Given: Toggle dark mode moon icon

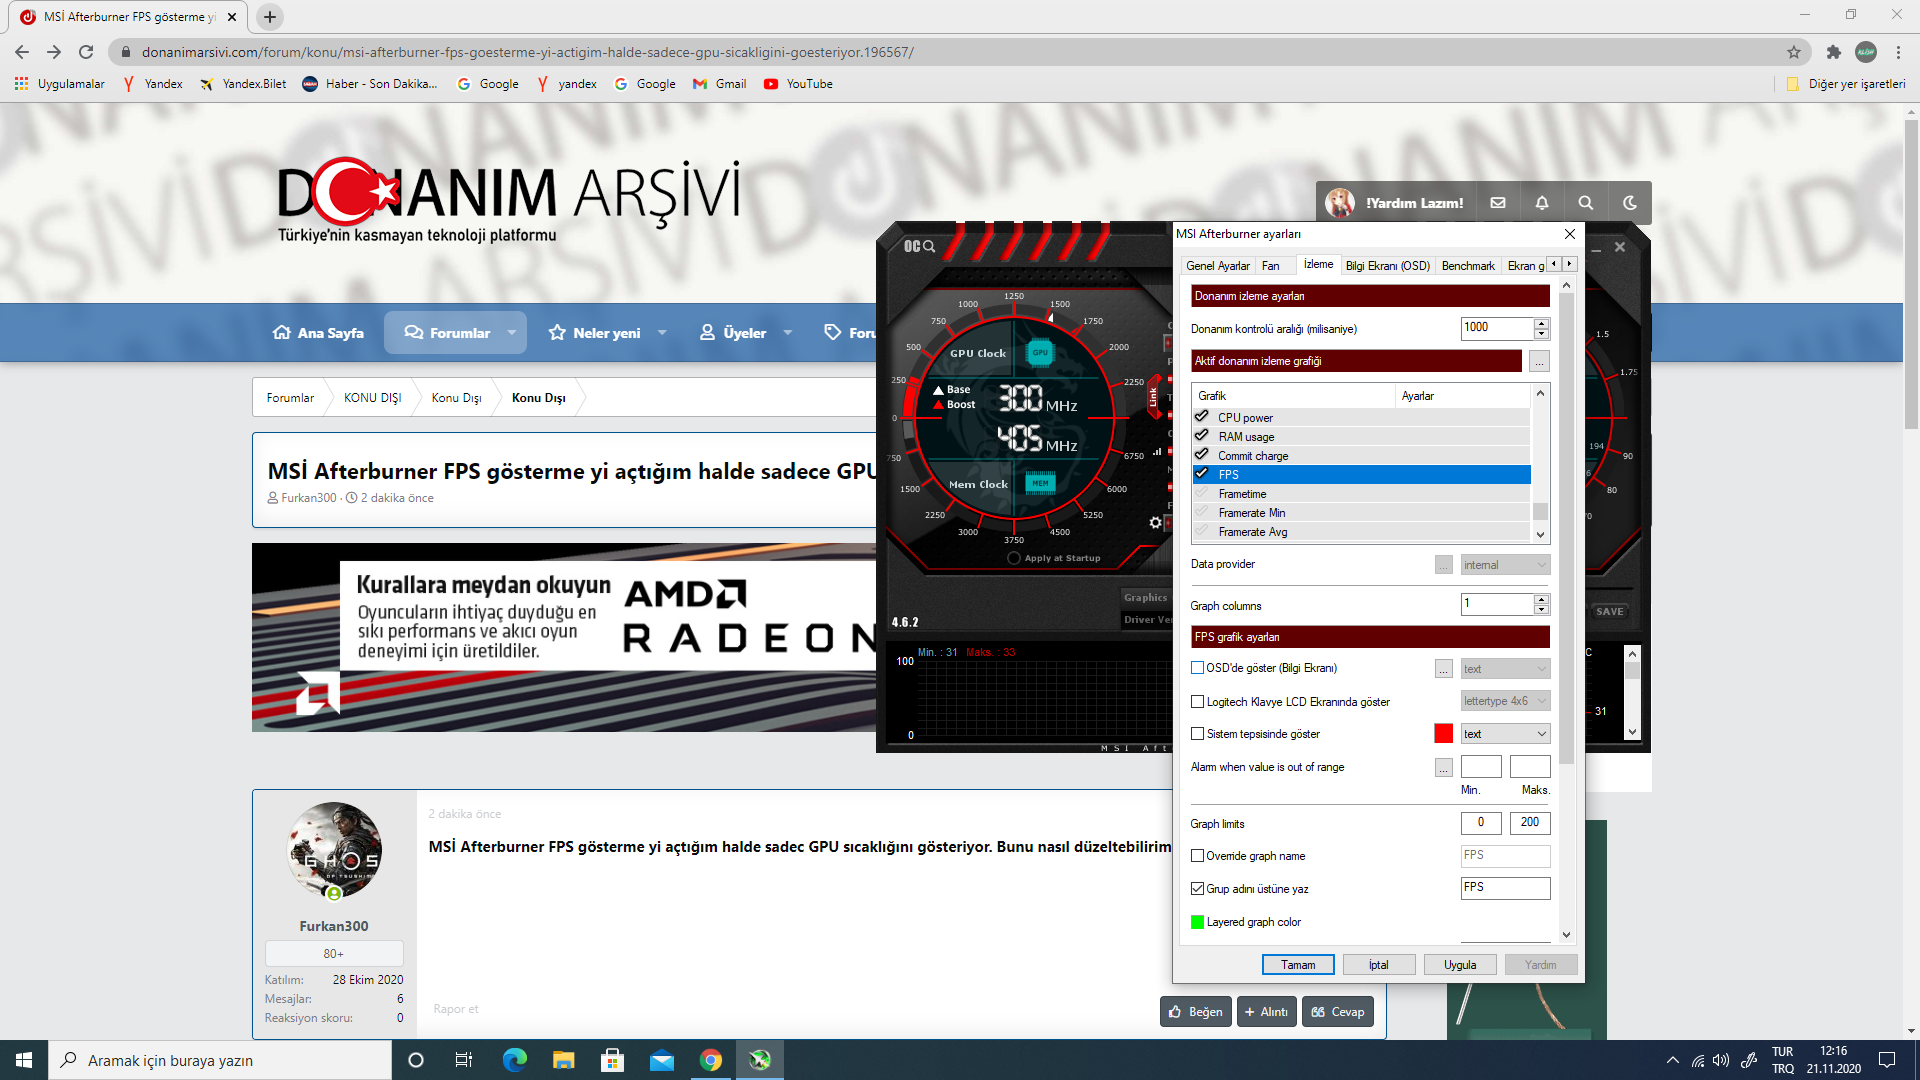Looking at the screenshot, I should tap(1629, 203).
